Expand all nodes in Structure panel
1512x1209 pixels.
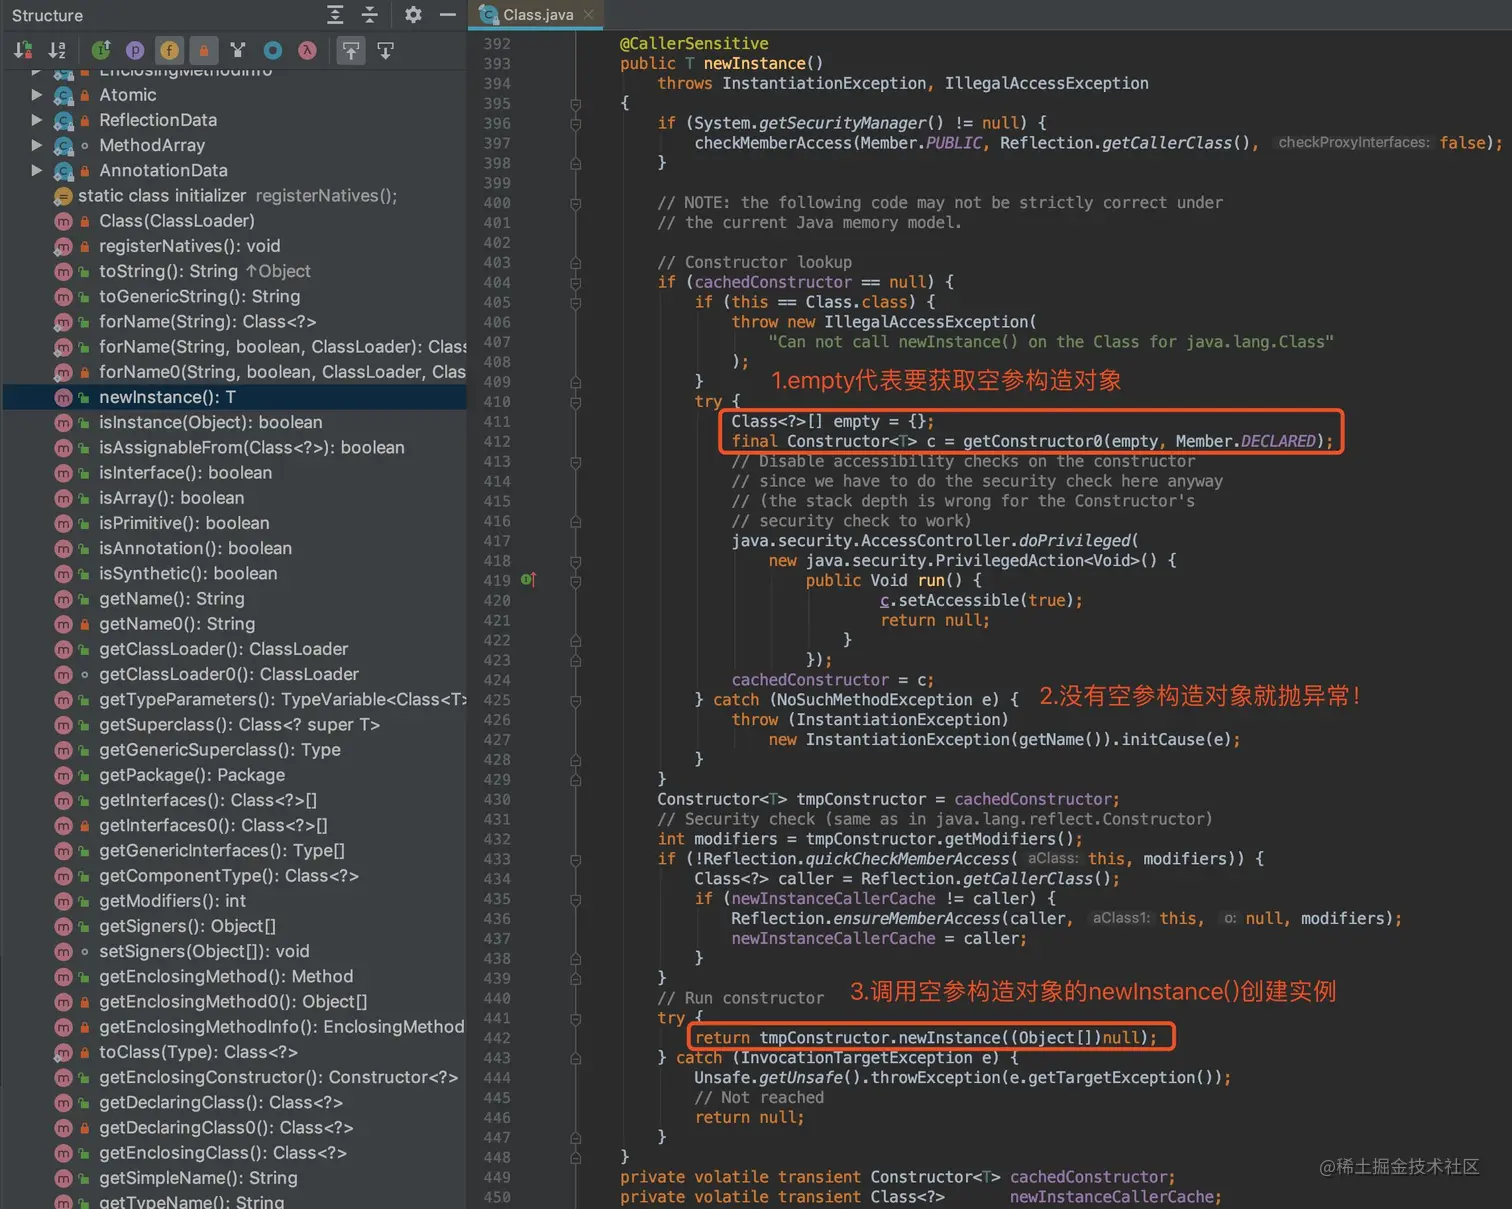click(335, 15)
